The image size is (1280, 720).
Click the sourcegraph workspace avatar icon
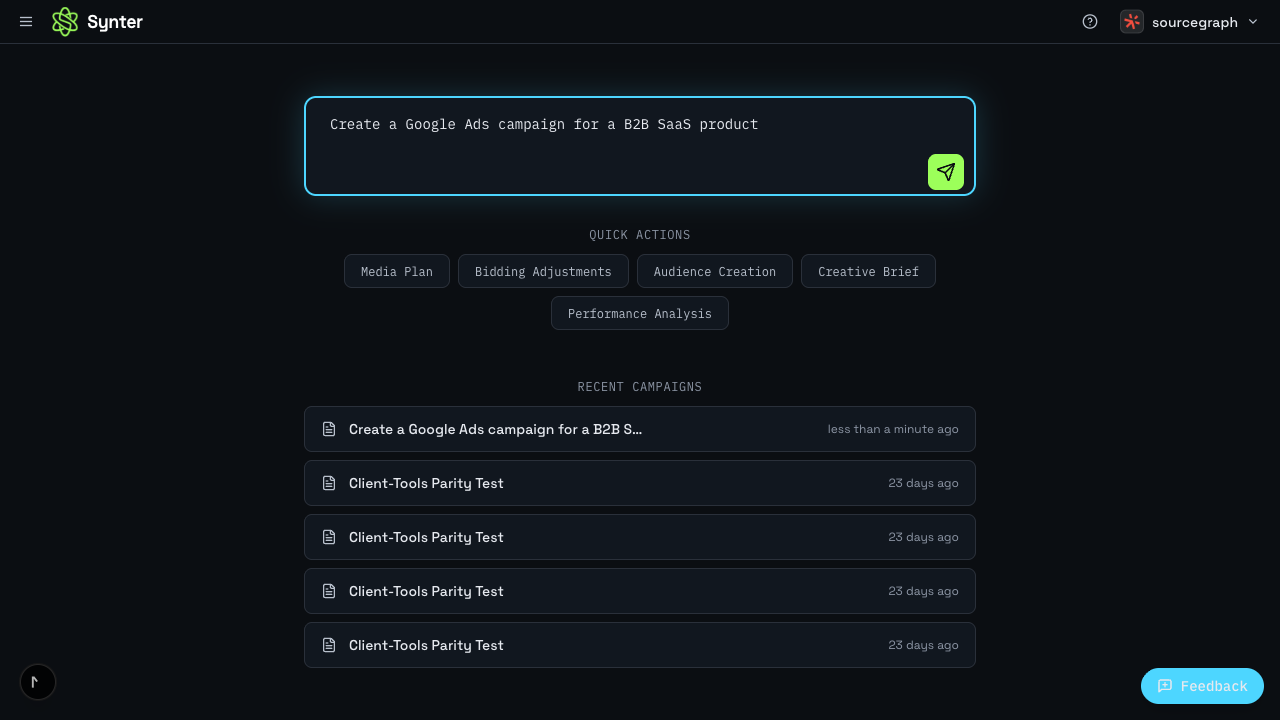1132,22
